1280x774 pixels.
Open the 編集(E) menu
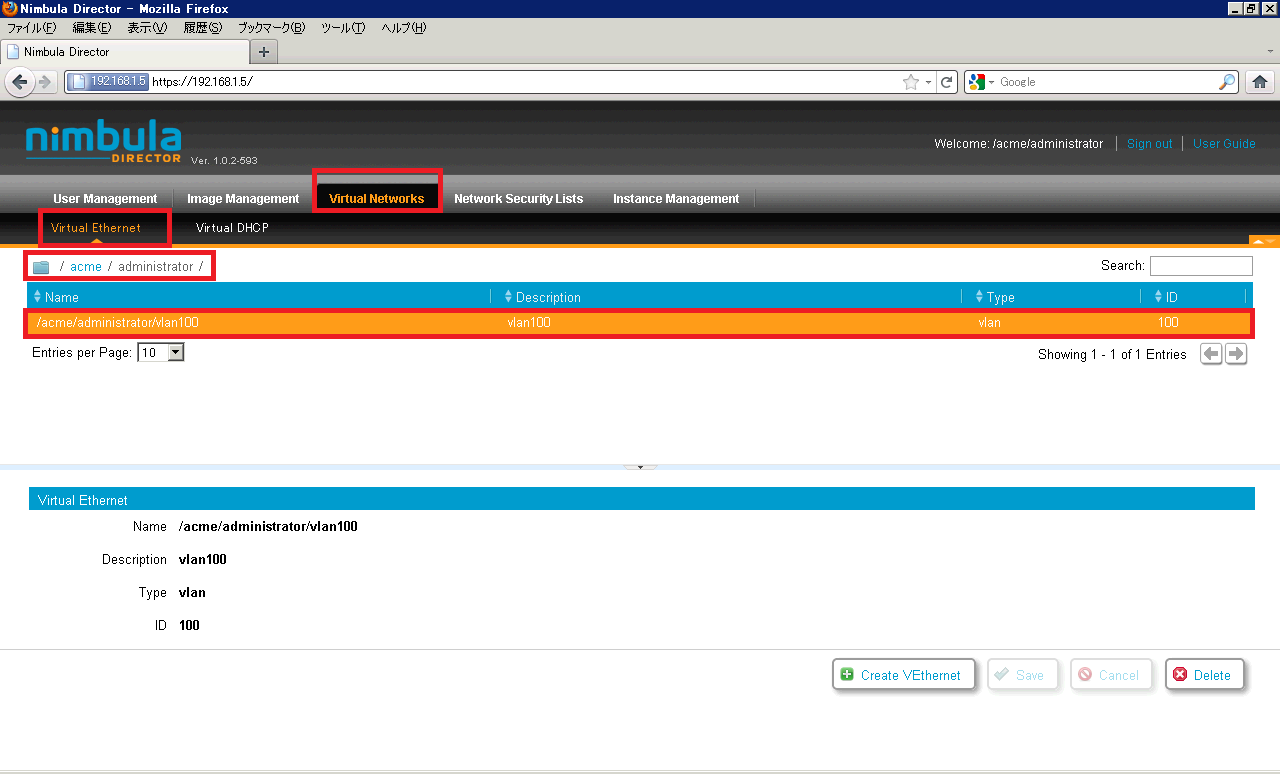pyautogui.click(x=92, y=28)
